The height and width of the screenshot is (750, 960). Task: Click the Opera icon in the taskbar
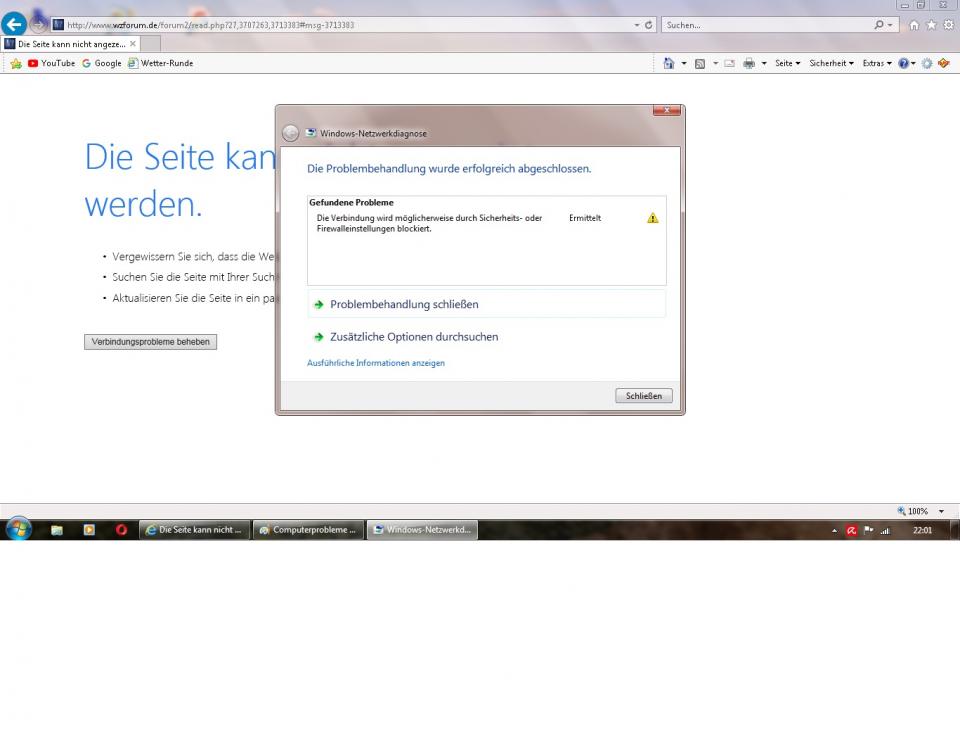point(121,530)
